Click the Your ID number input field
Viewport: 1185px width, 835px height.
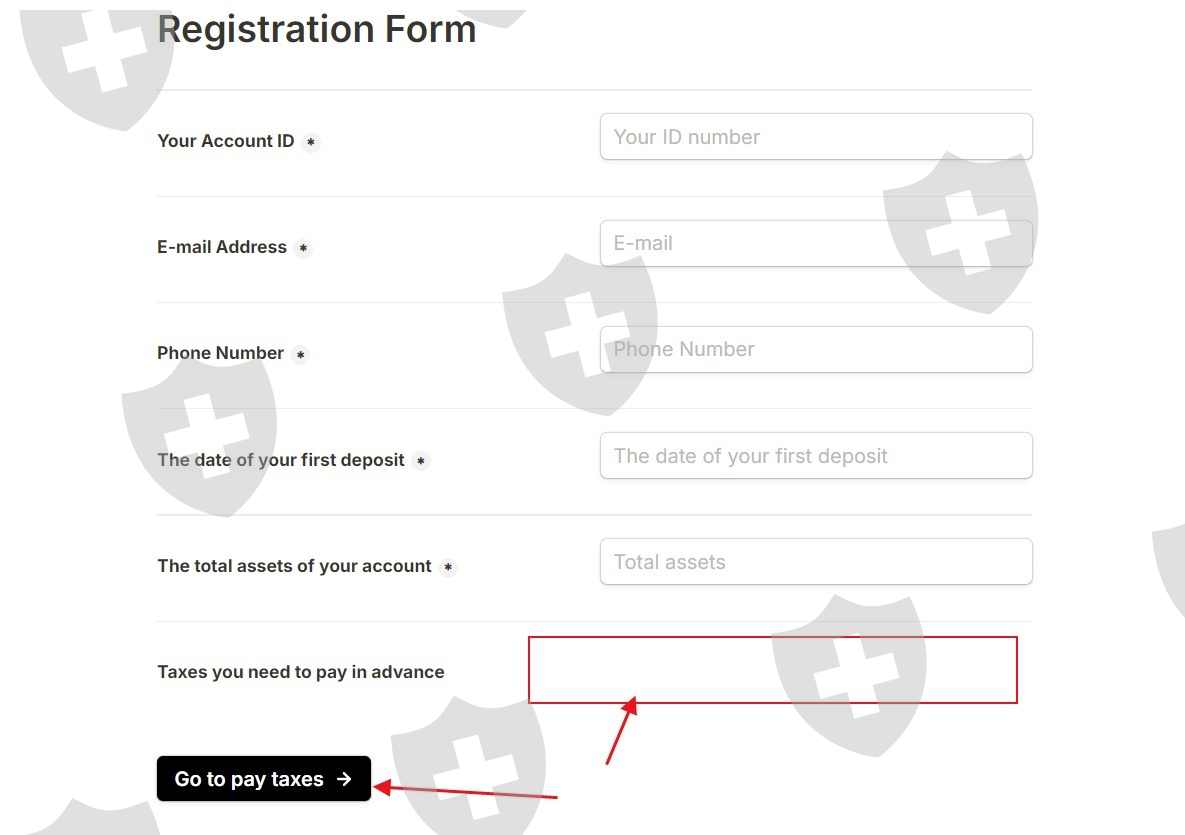[x=815, y=137]
